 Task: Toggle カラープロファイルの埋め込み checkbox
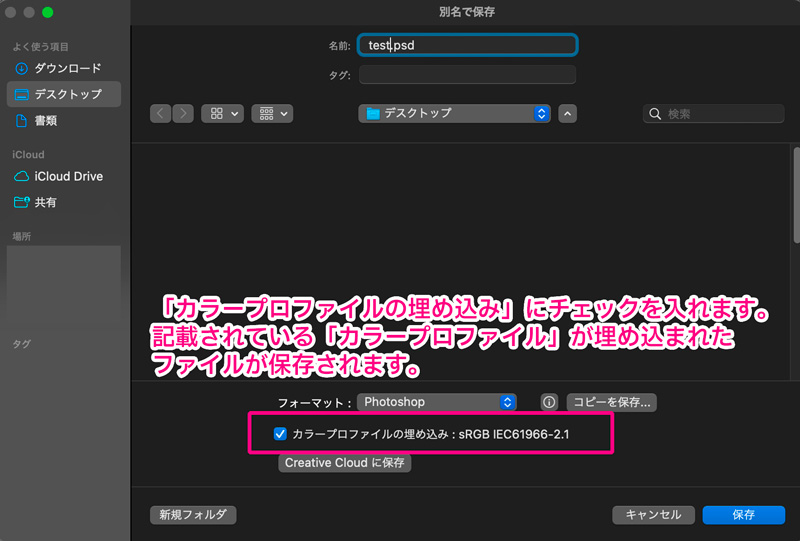click(x=280, y=435)
